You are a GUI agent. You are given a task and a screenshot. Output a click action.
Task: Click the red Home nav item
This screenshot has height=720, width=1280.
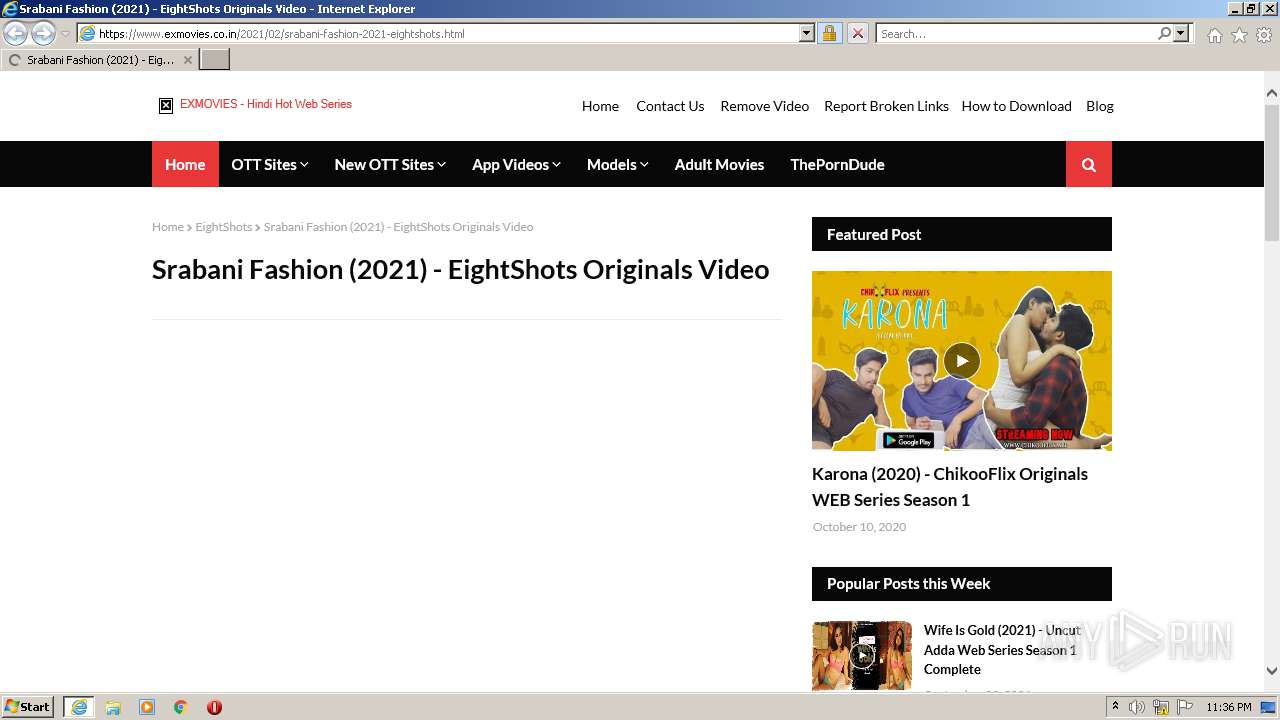pos(185,164)
